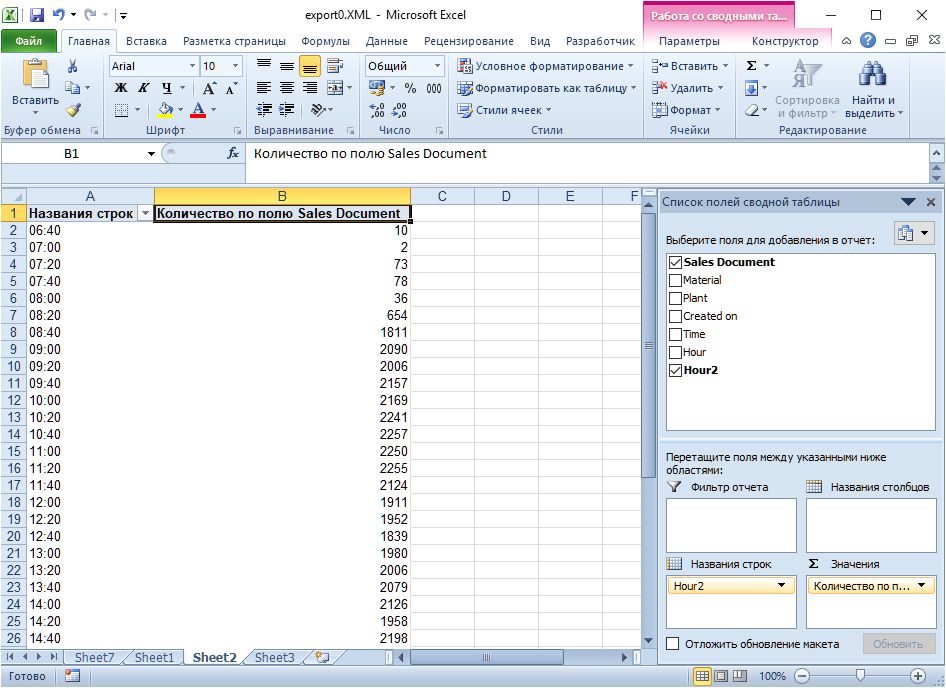946x688 pixels.
Task: Open the Arial font name dropdown
Action: click(x=192, y=66)
